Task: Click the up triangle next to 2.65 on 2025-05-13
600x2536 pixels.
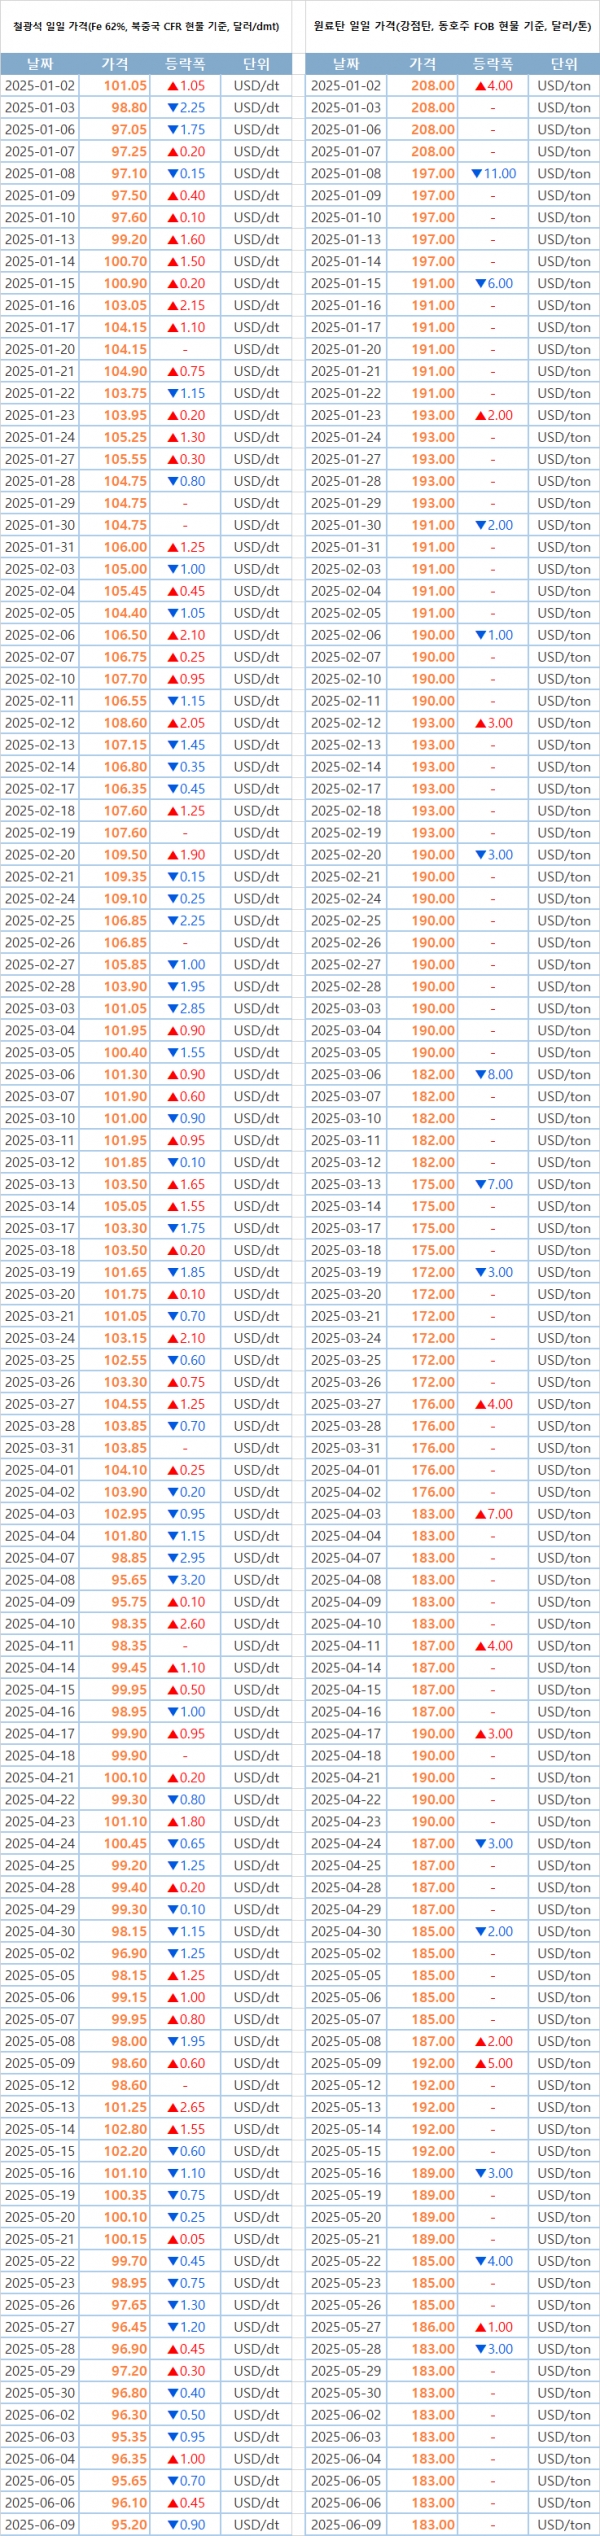Action: tap(172, 2107)
